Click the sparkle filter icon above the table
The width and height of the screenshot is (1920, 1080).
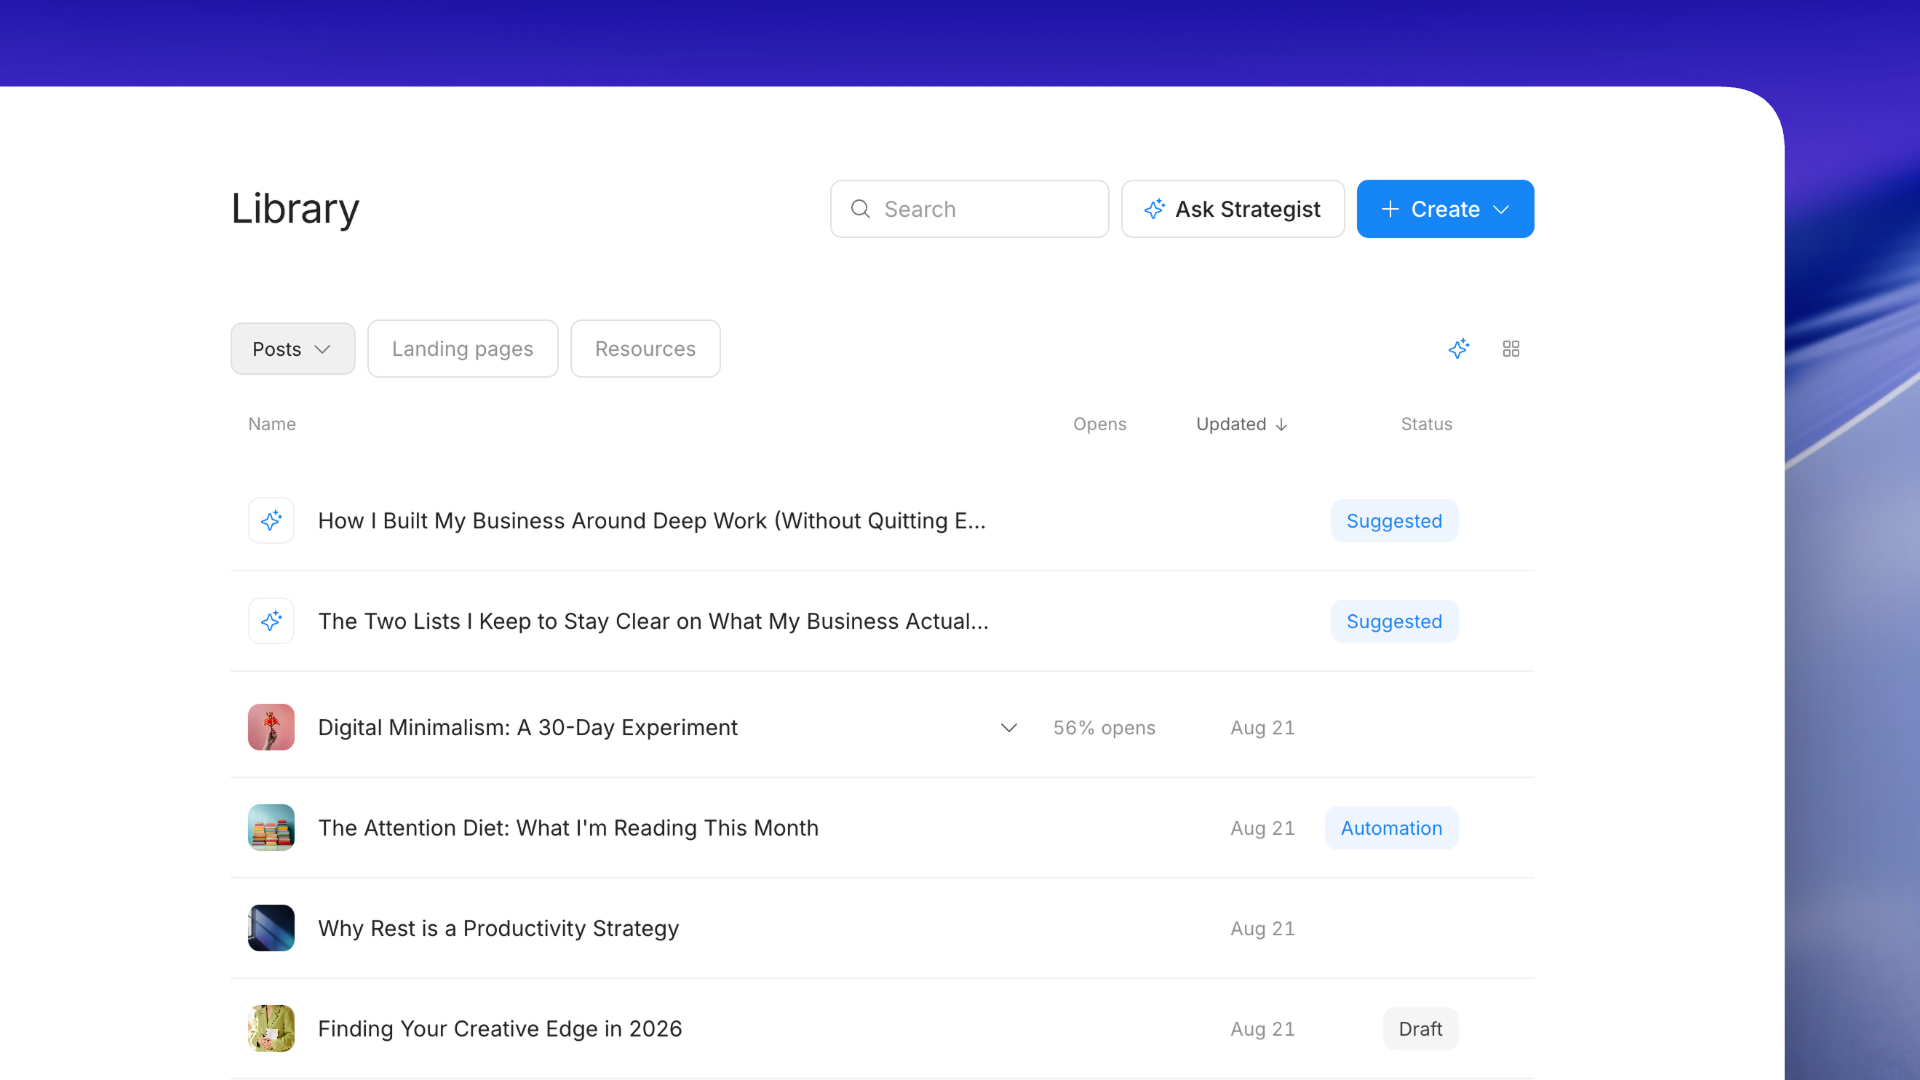tap(1459, 348)
